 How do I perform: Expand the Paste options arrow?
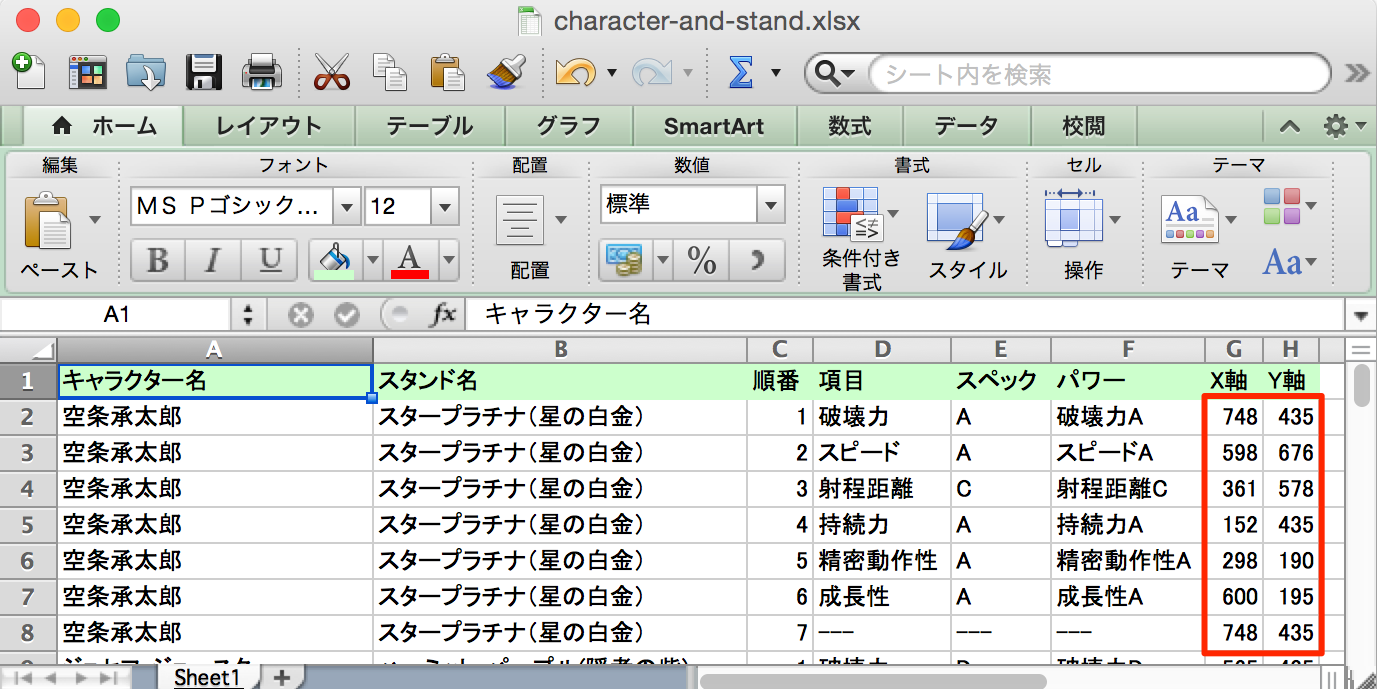click(x=95, y=220)
